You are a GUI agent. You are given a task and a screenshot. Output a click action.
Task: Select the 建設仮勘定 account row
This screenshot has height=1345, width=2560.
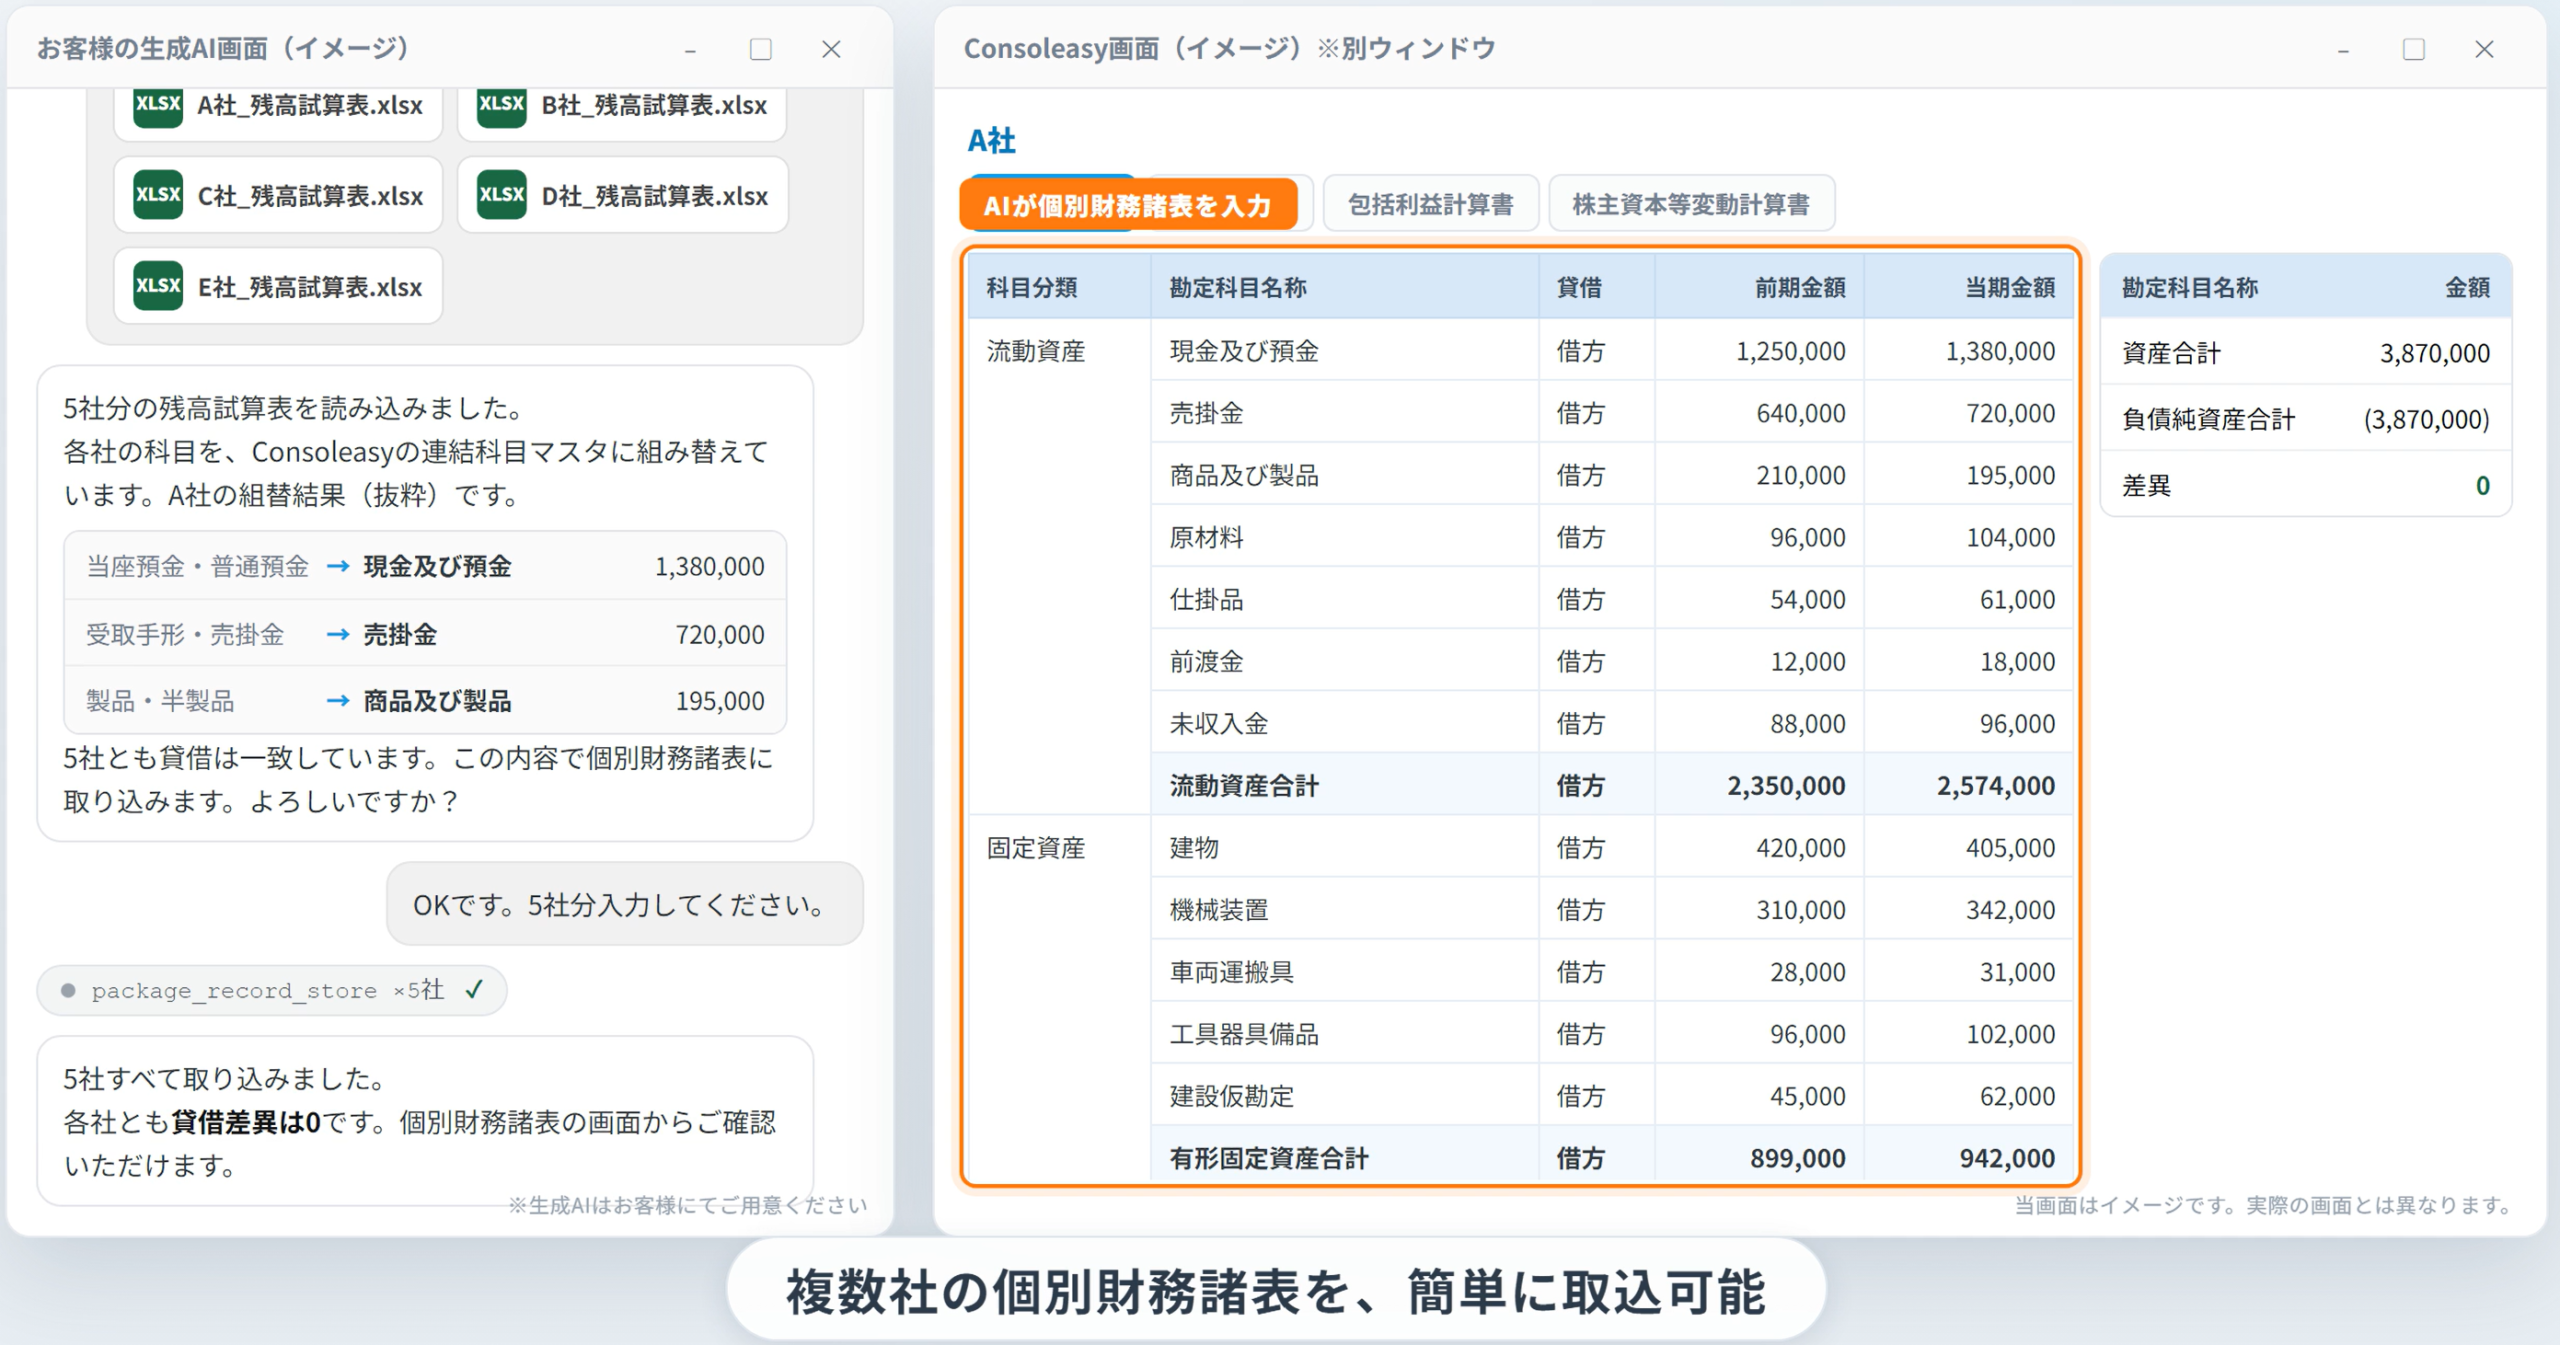1612,1096
